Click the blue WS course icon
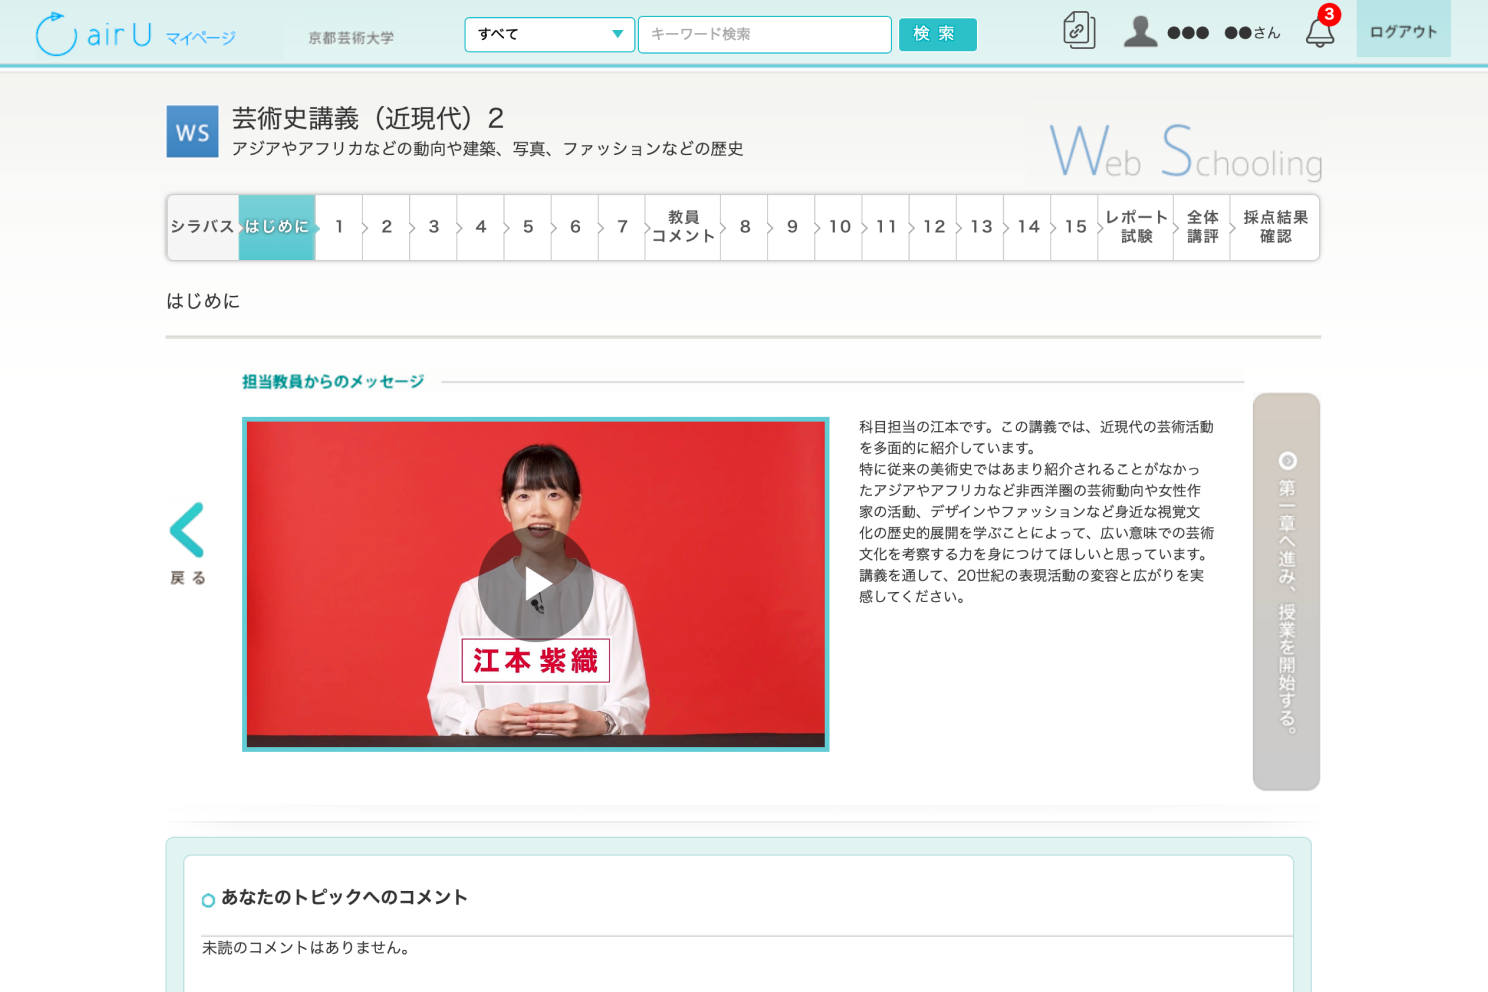 (x=192, y=132)
